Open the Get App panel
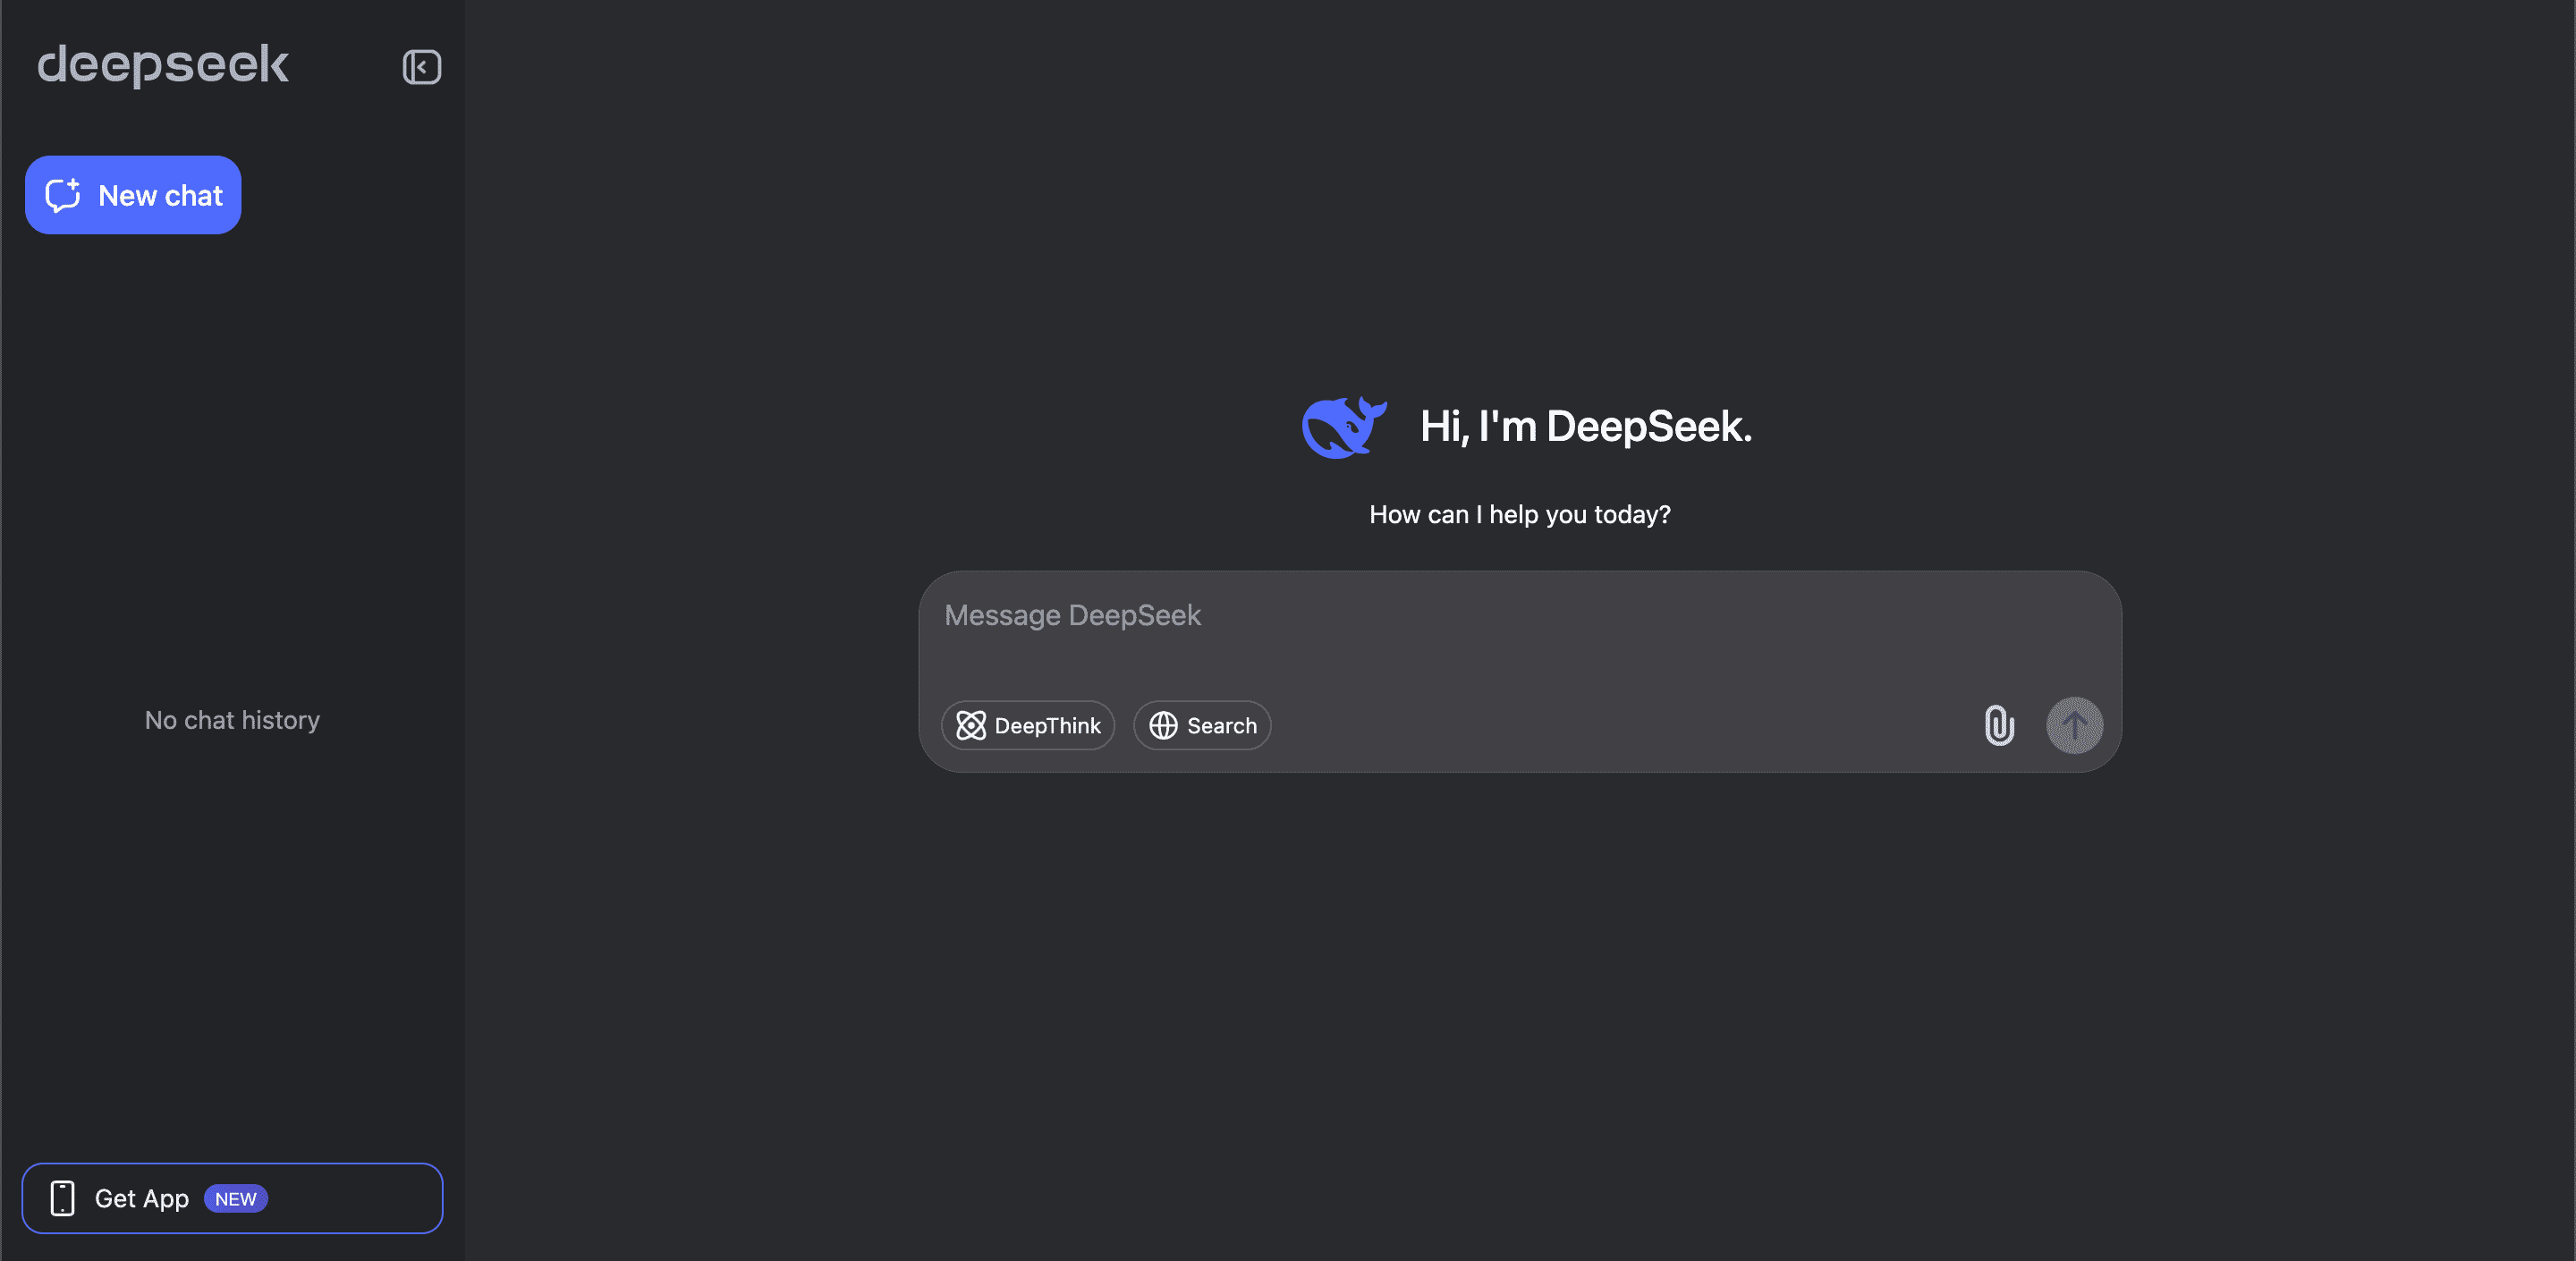Viewport: 2576px width, 1261px height. tap(231, 1198)
